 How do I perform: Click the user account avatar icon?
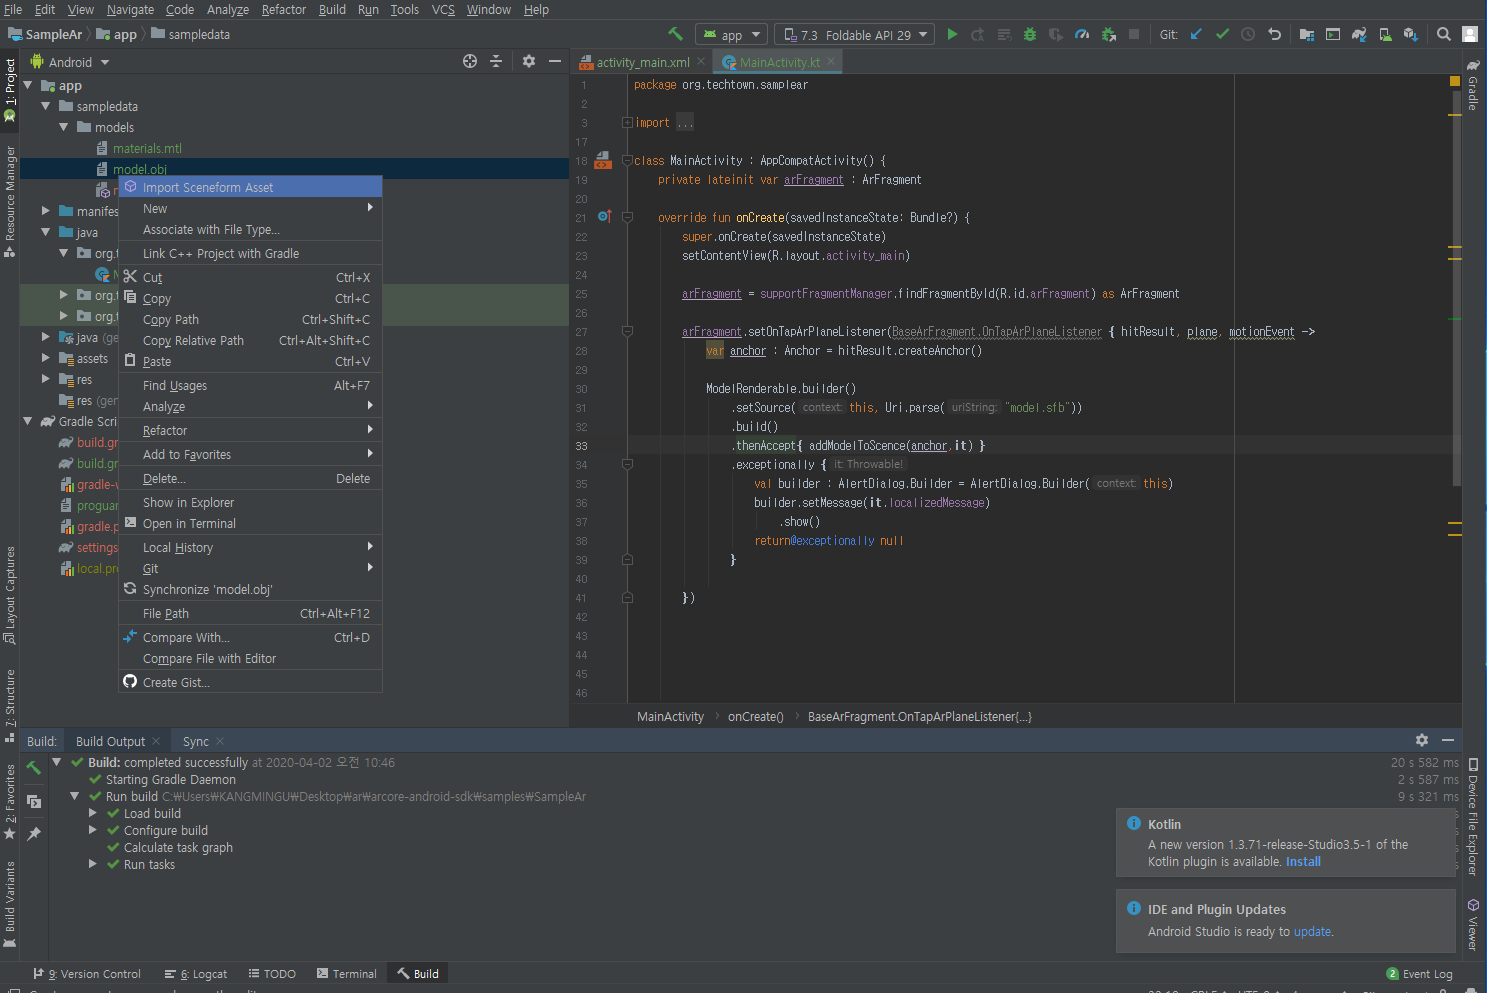[1470, 34]
